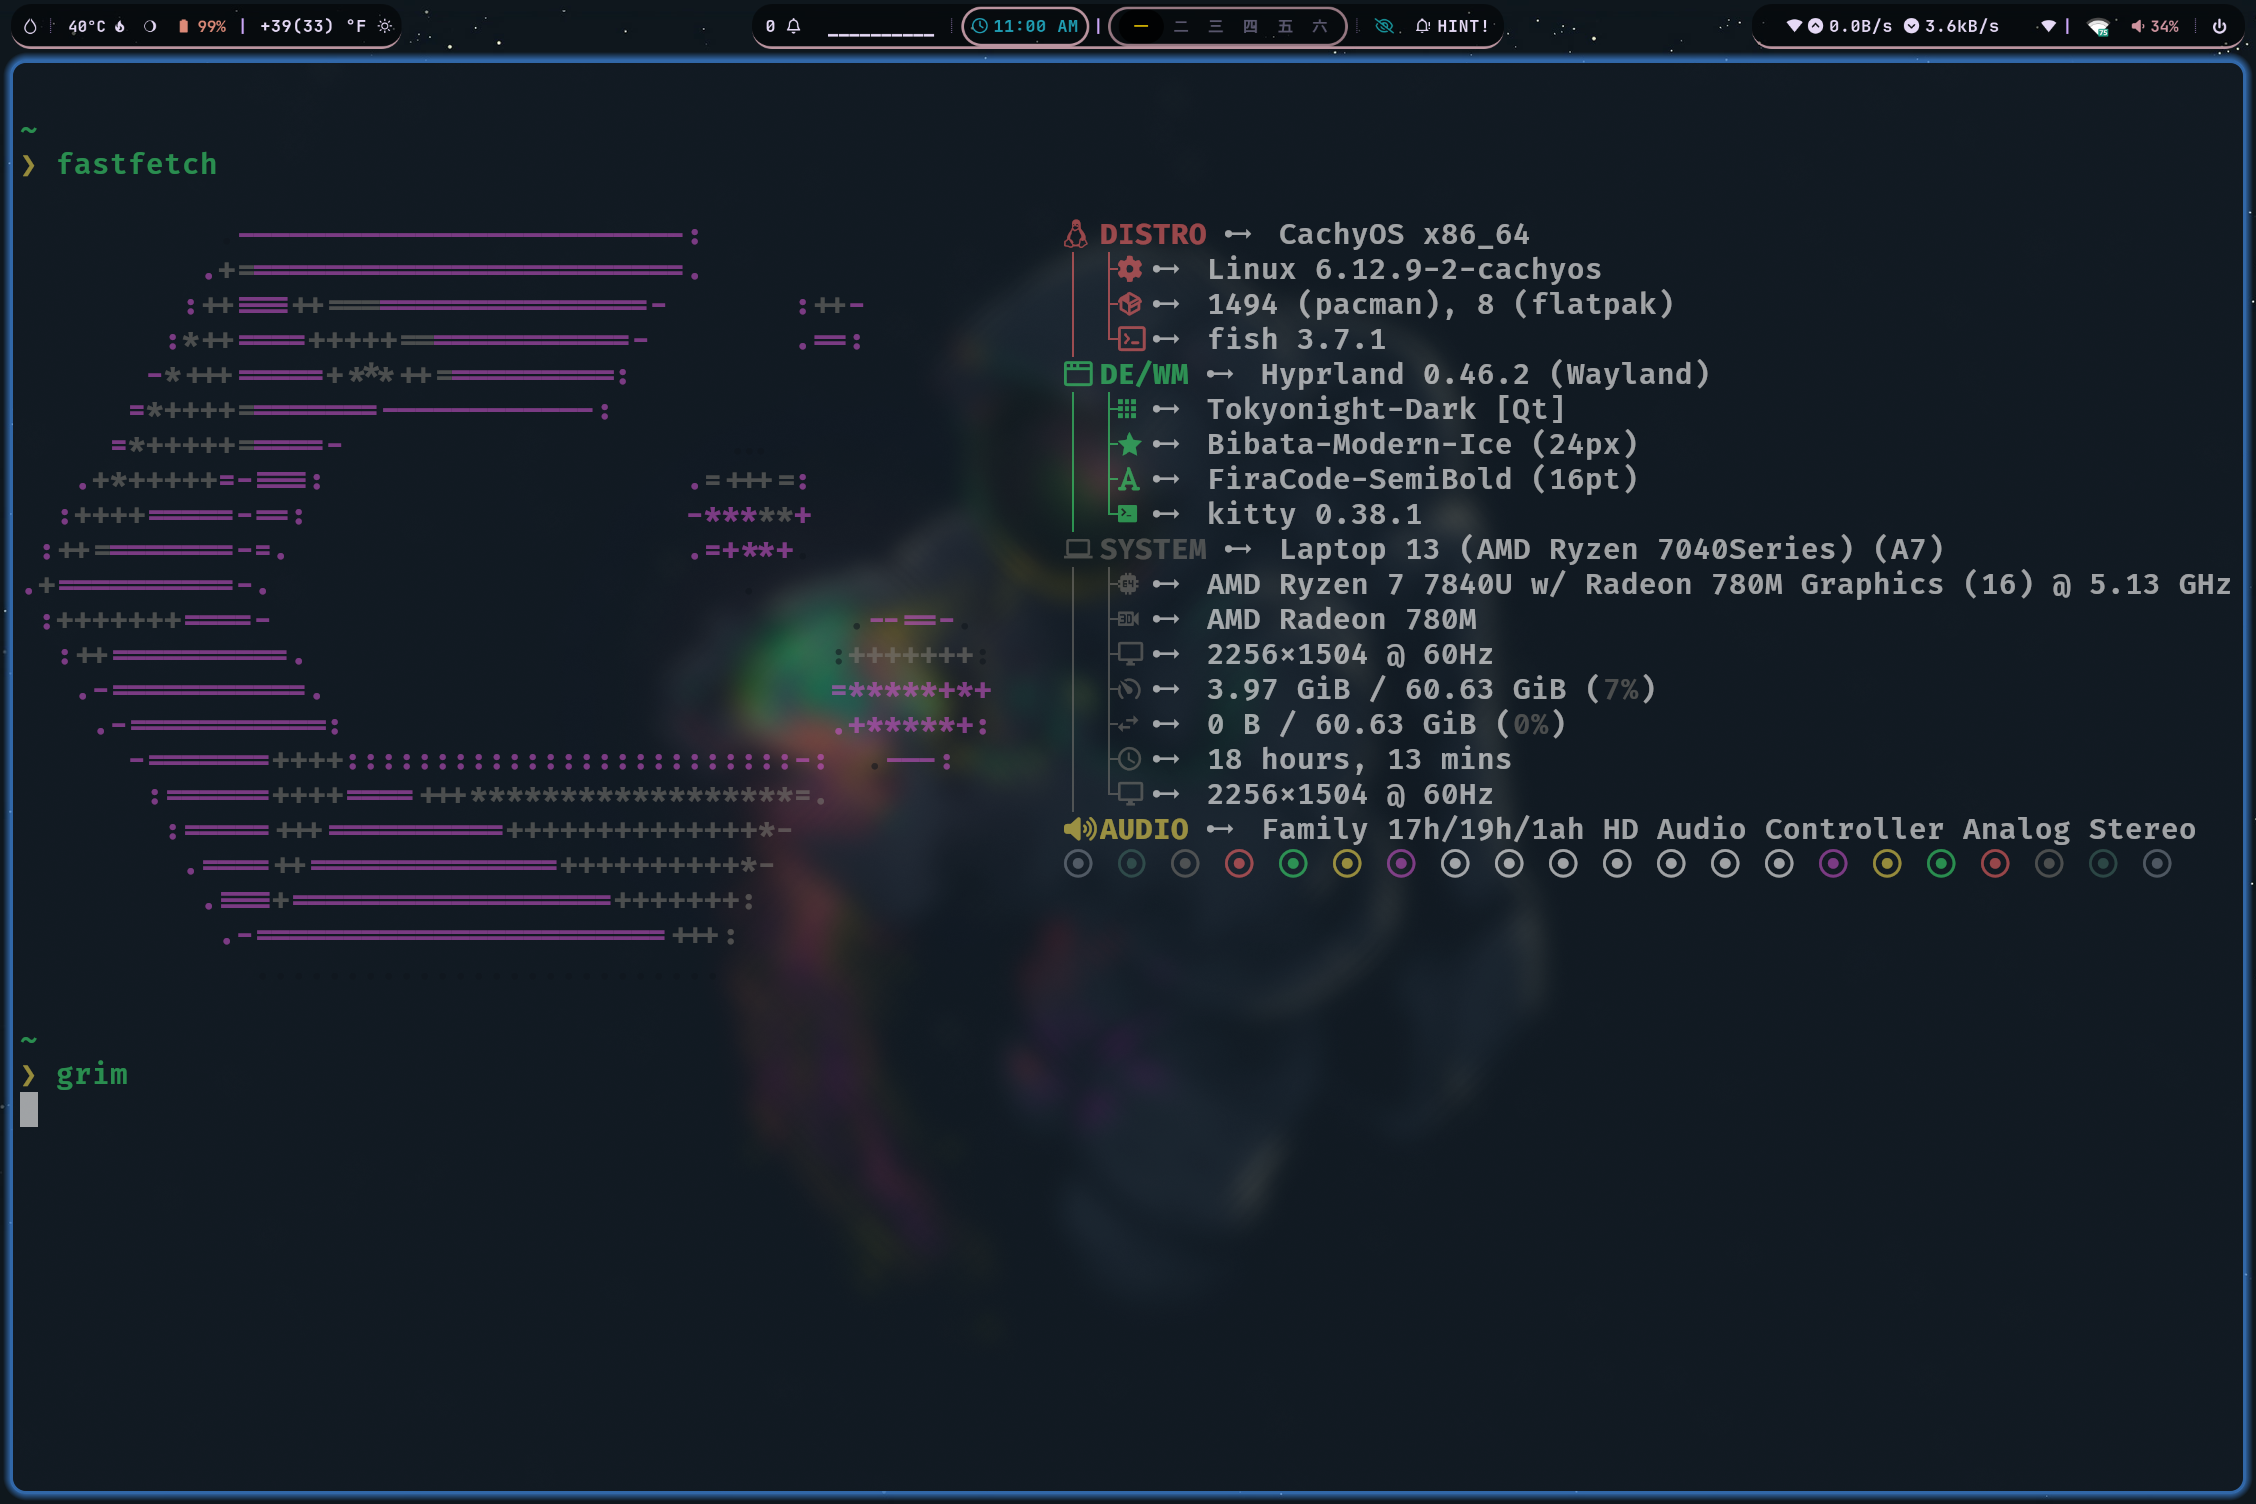Switch to workspace 三
The image size is (2256, 1504).
(1216, 26)
